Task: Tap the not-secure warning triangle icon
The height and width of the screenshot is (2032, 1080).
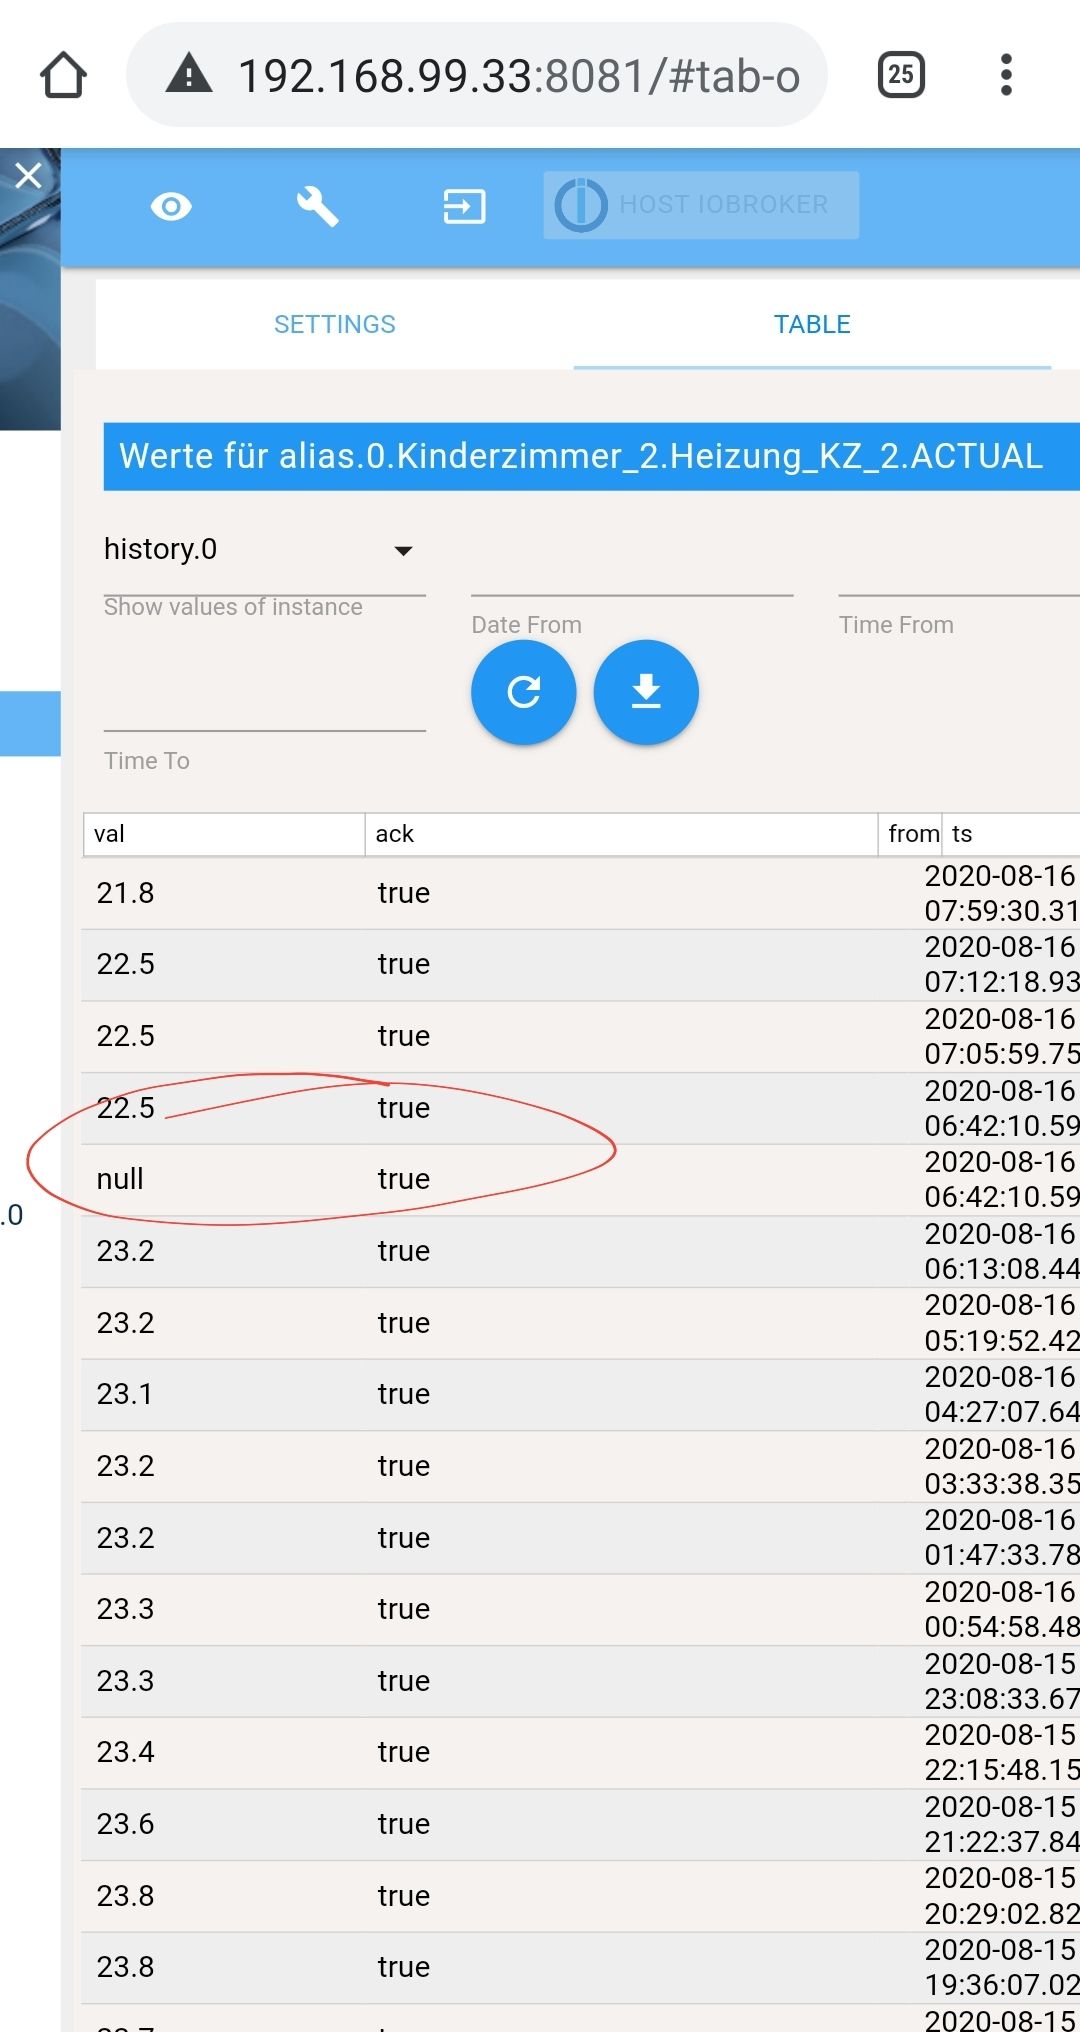Action: pos(189,75)
